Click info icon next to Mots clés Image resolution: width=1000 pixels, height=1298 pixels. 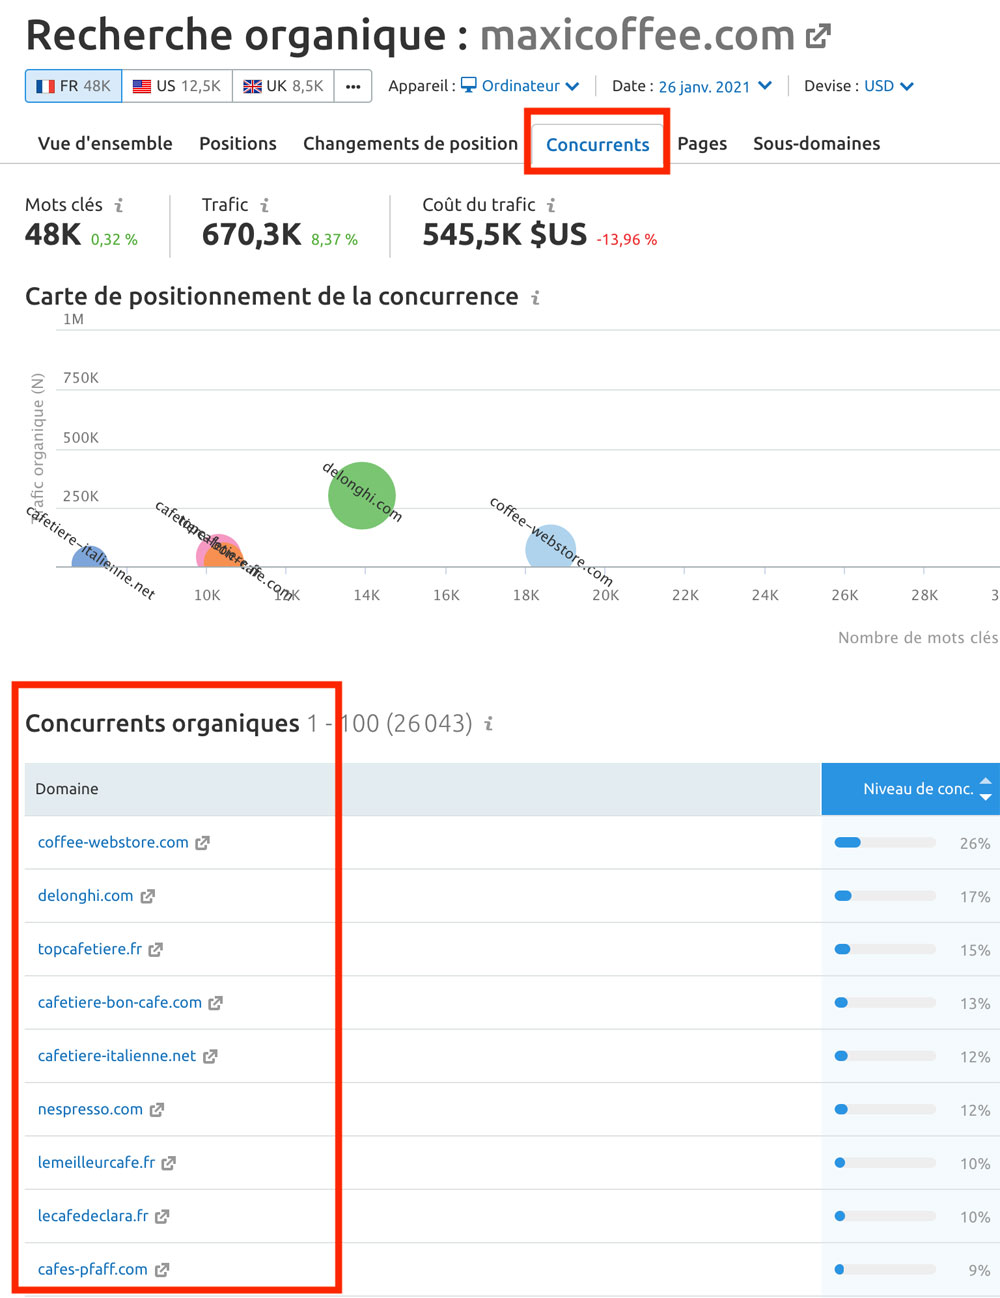coord(119,205)
